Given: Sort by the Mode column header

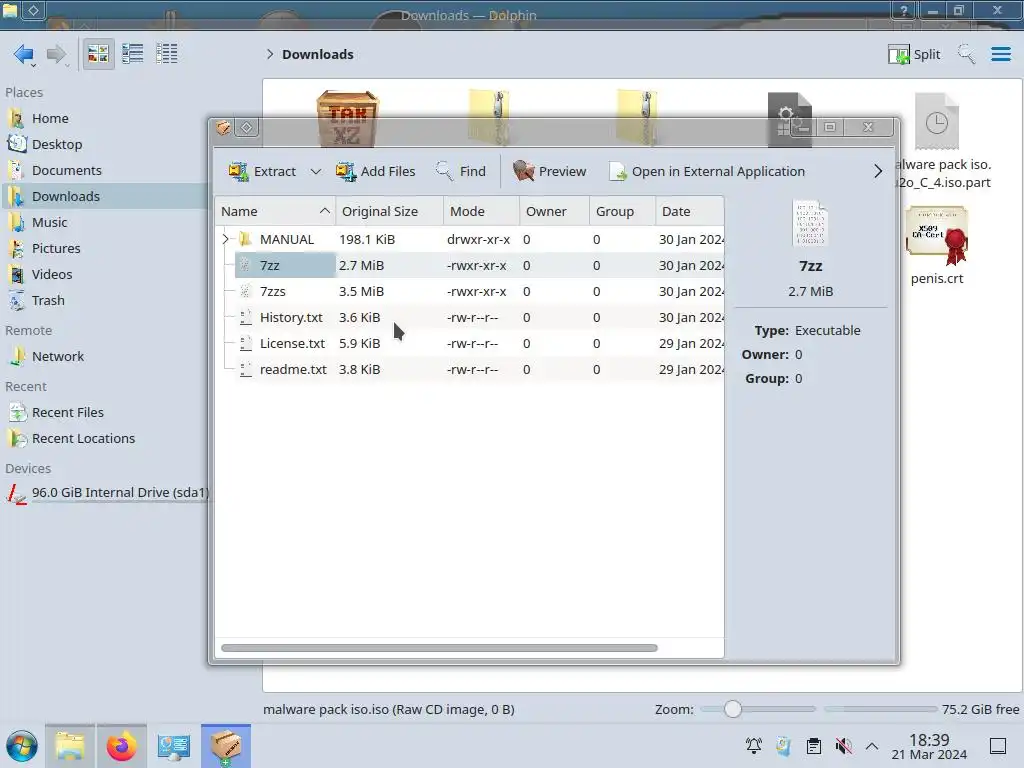Looking at the screenshot, I should click(481, 211).
